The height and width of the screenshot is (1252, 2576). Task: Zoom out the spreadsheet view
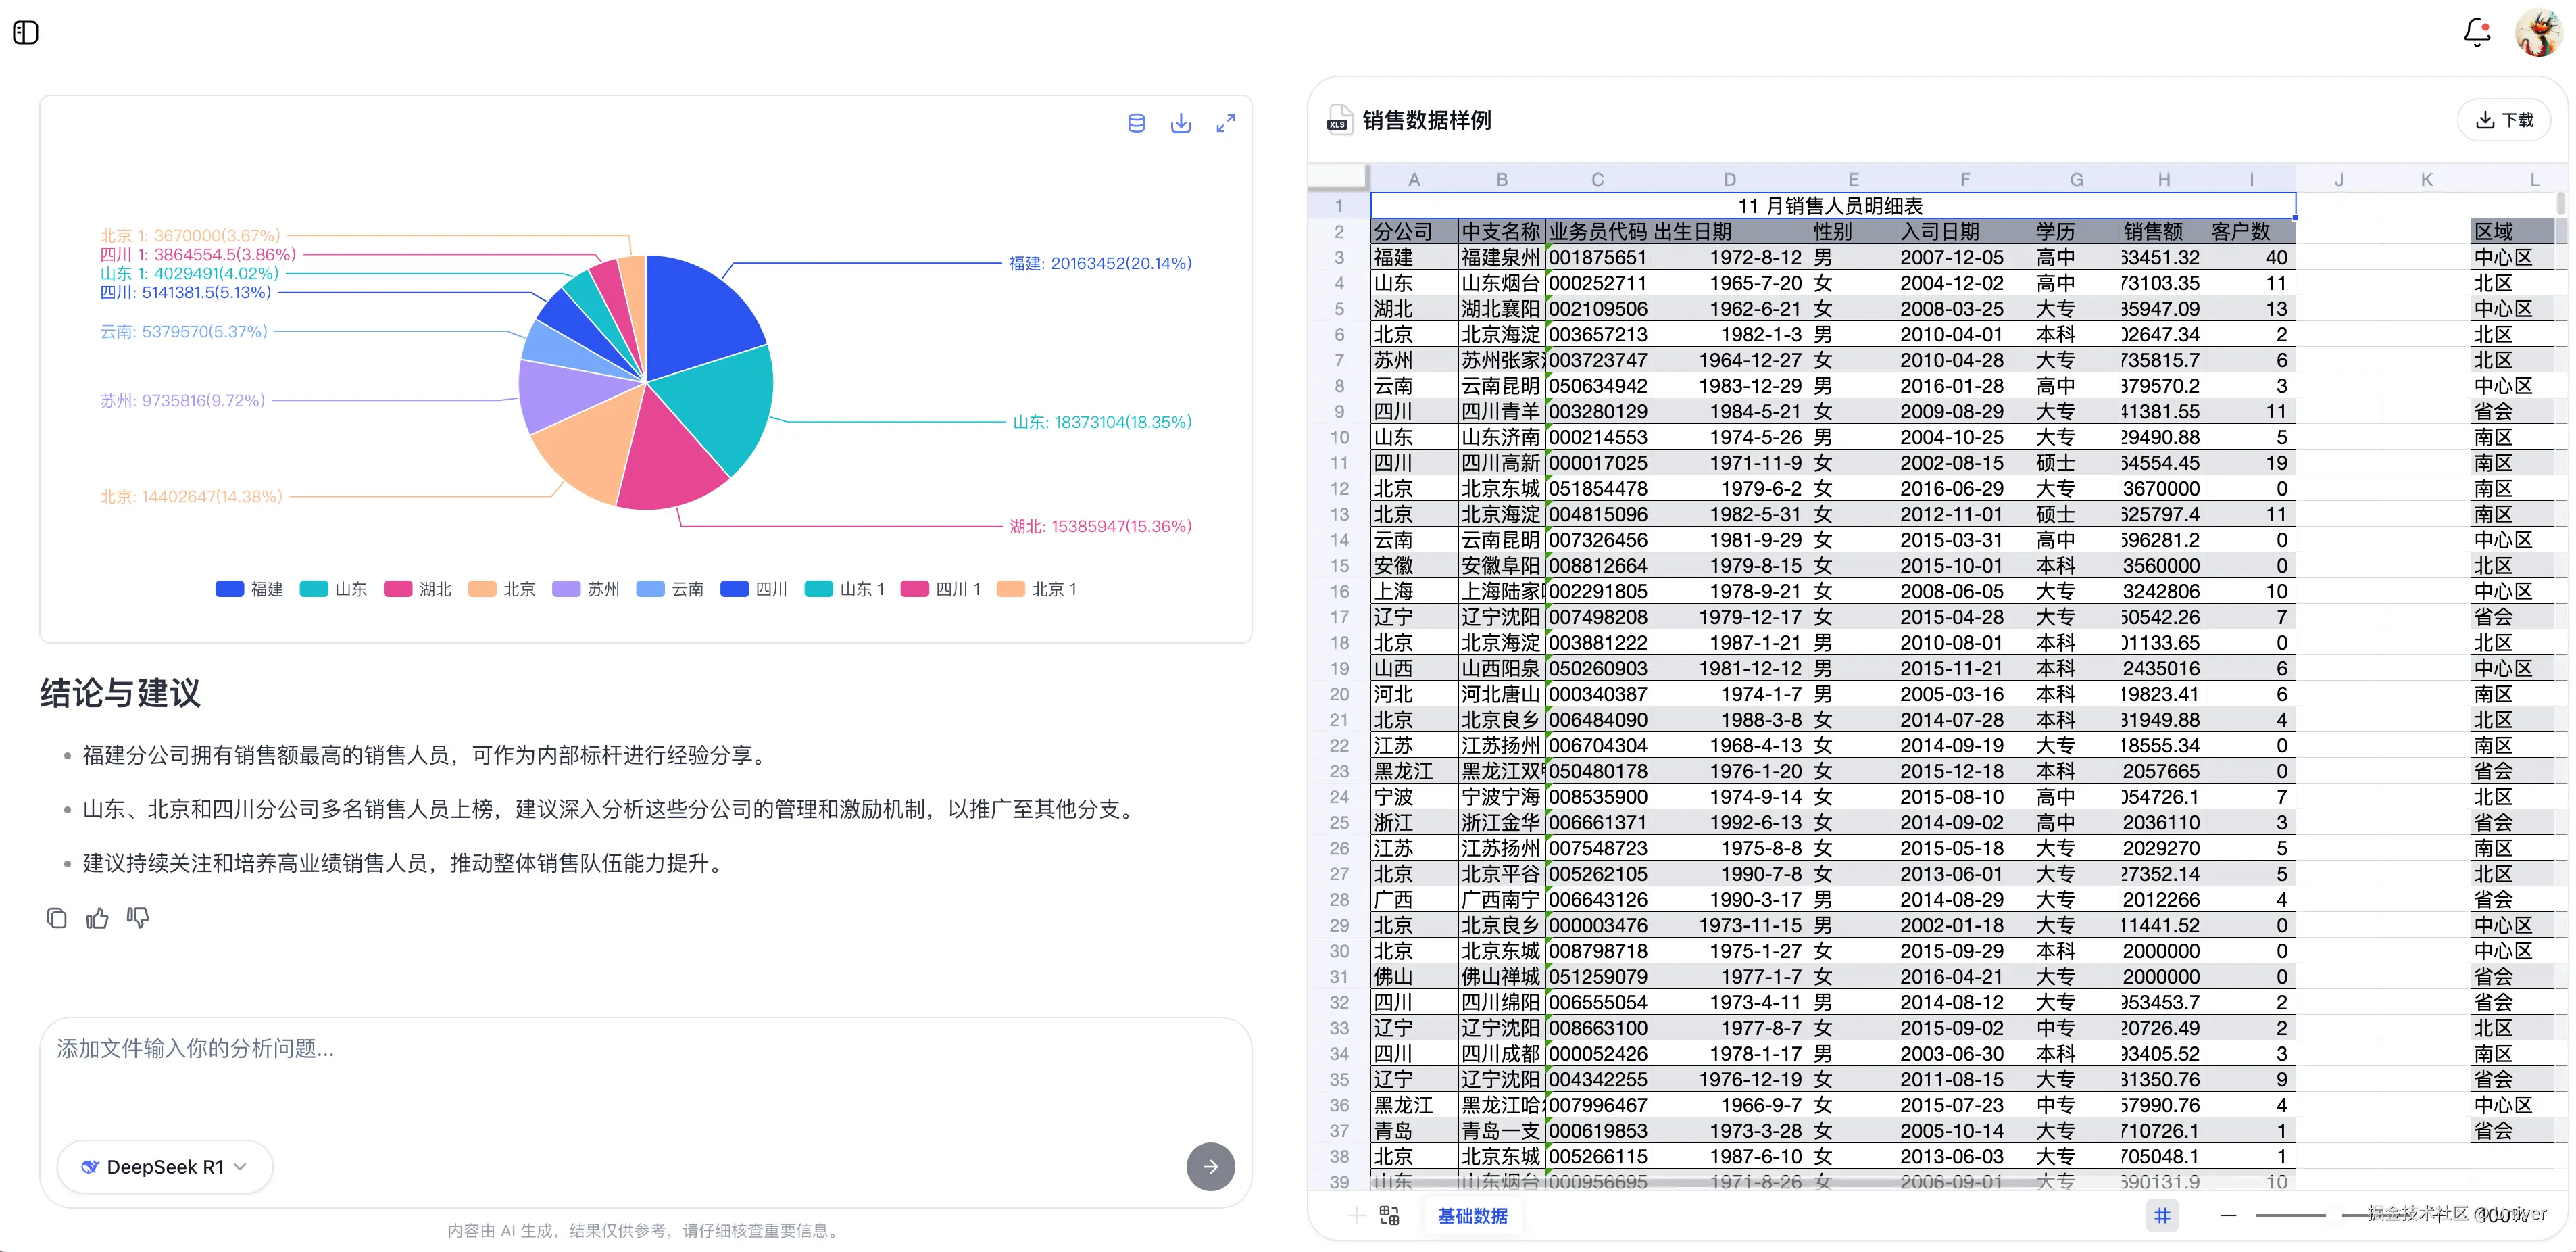click(x=2228, y=1216)
